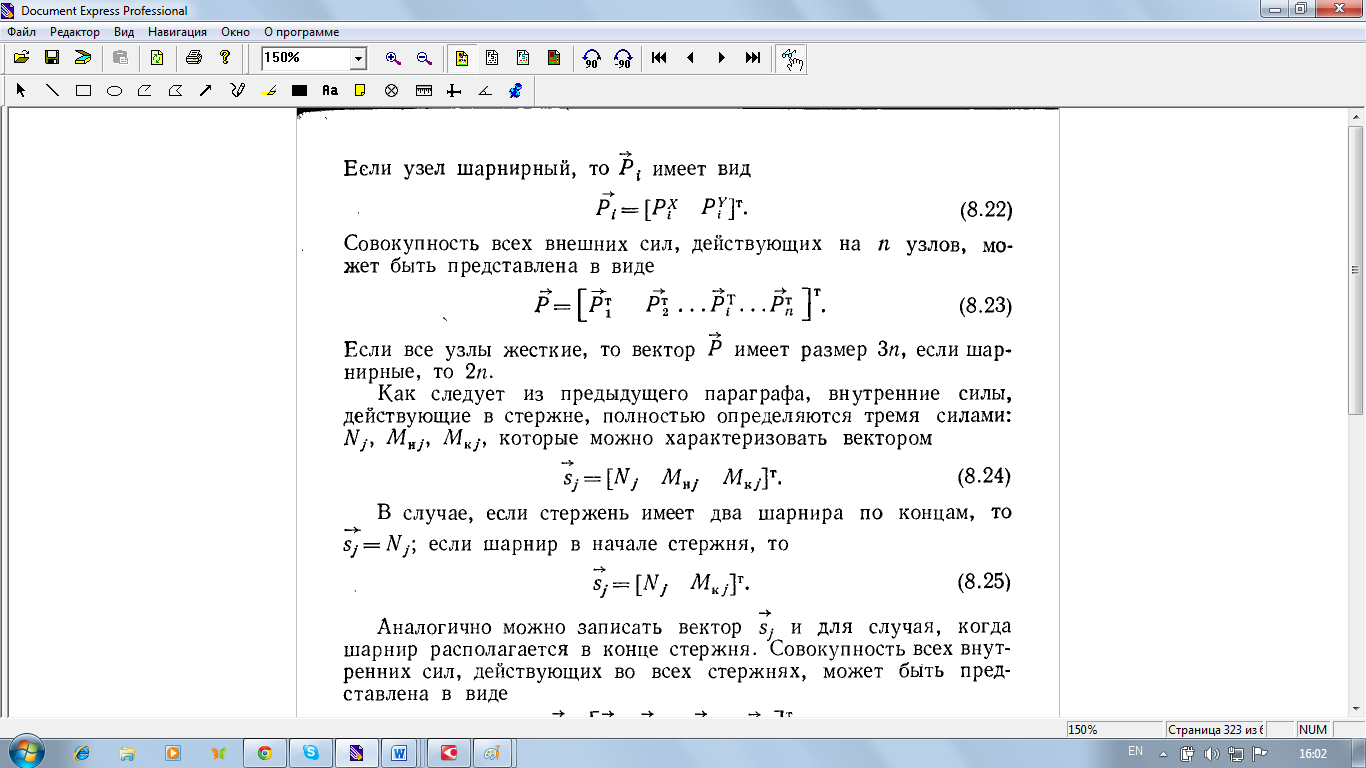Click the scanner icon in toolbar
This screenshot has width=1366, height=768.
tap(82, 58)
